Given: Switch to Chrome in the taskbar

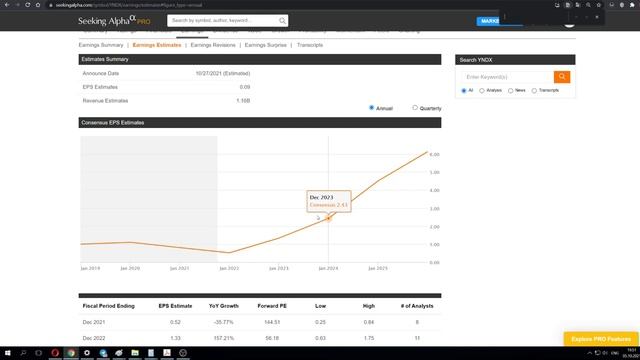Looking at the screenshot, I should tap(71, 353).
